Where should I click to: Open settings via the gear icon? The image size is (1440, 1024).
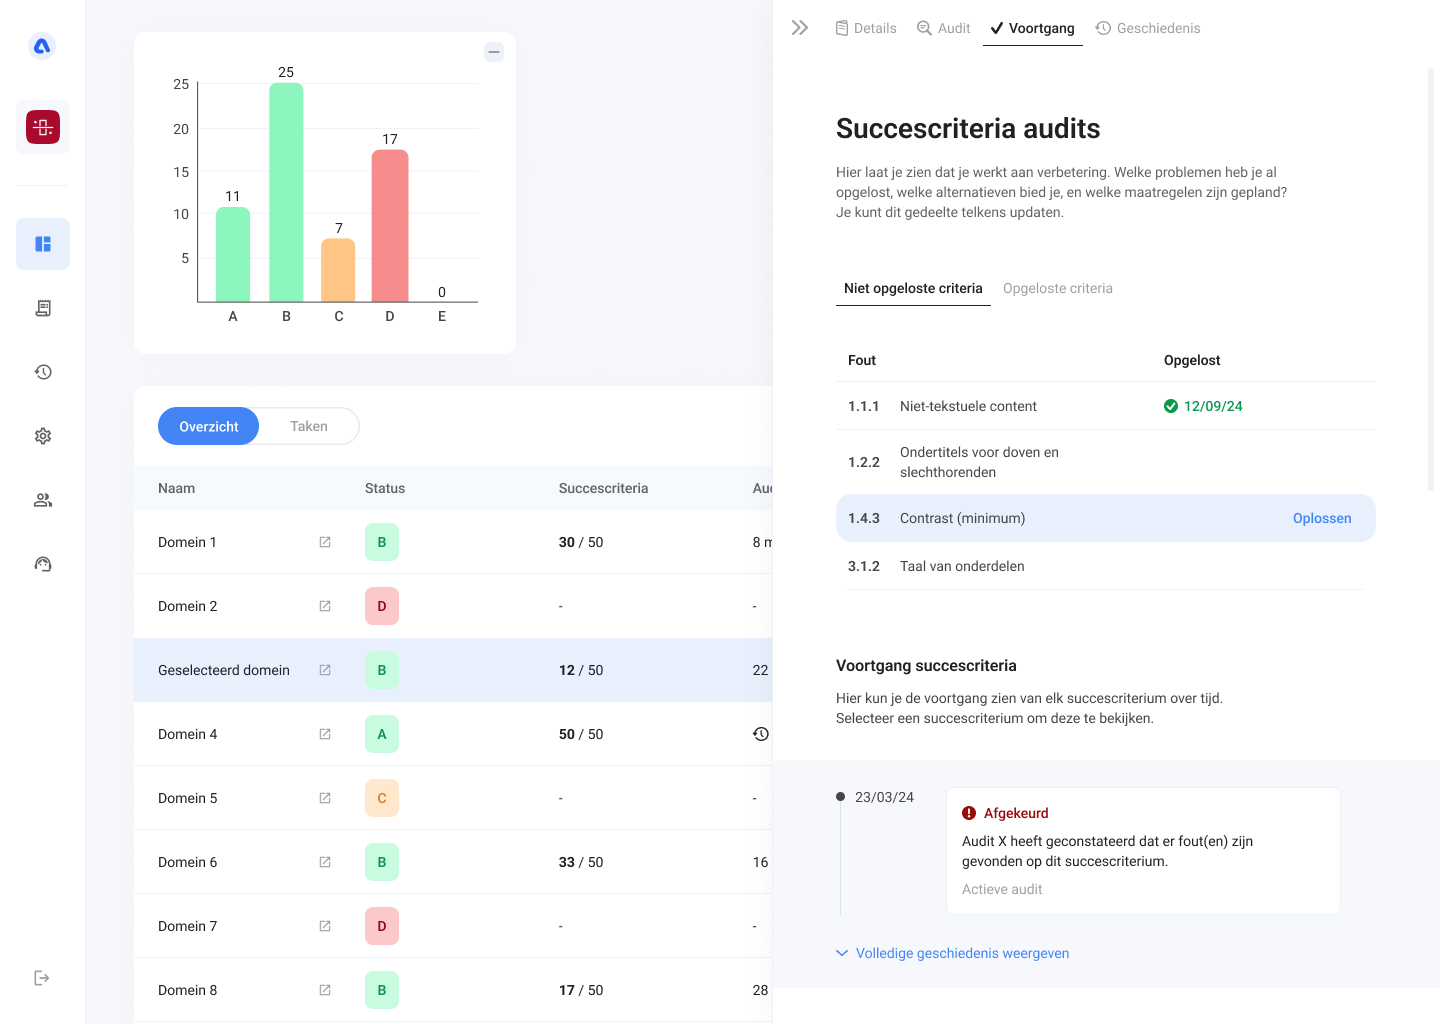click(x=42, y=435)
